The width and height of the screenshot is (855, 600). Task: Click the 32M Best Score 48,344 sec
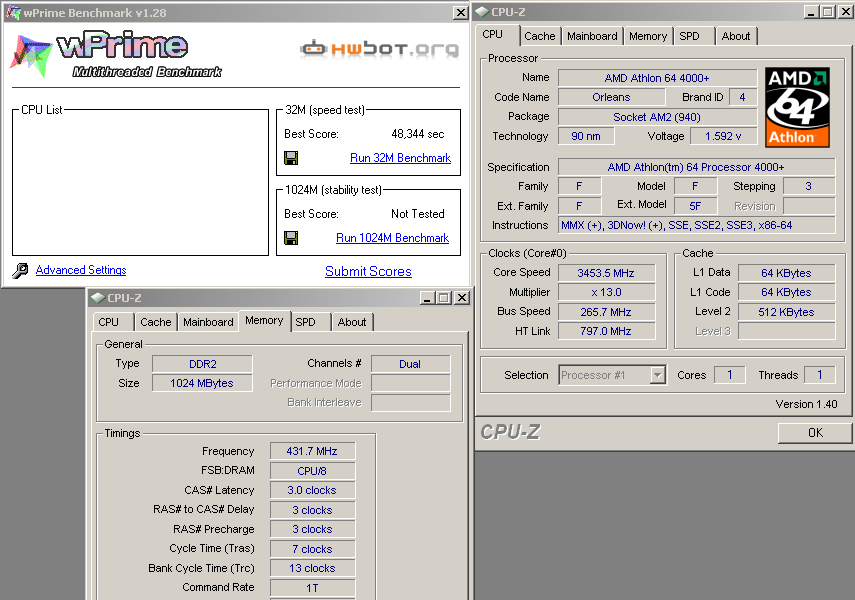[418, 134]
